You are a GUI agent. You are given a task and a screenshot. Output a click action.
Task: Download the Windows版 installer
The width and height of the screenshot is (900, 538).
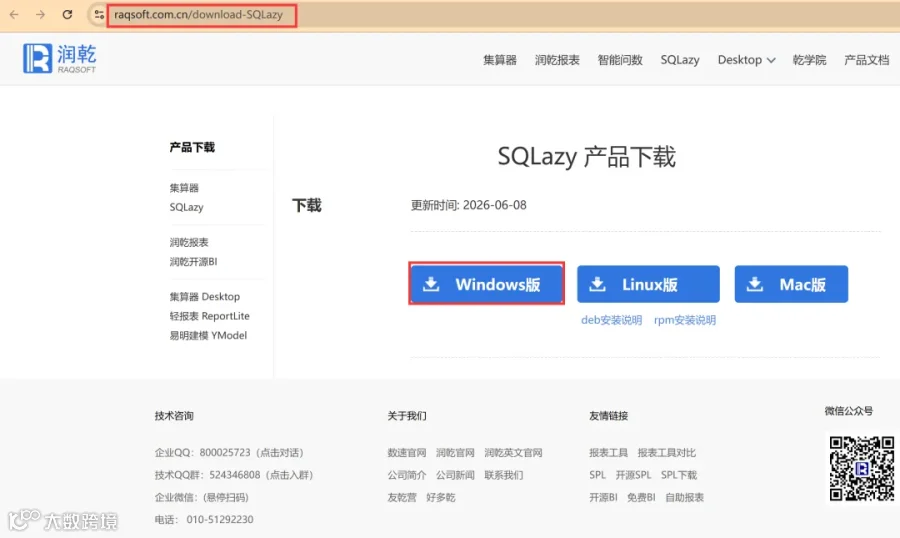point(486,284)
